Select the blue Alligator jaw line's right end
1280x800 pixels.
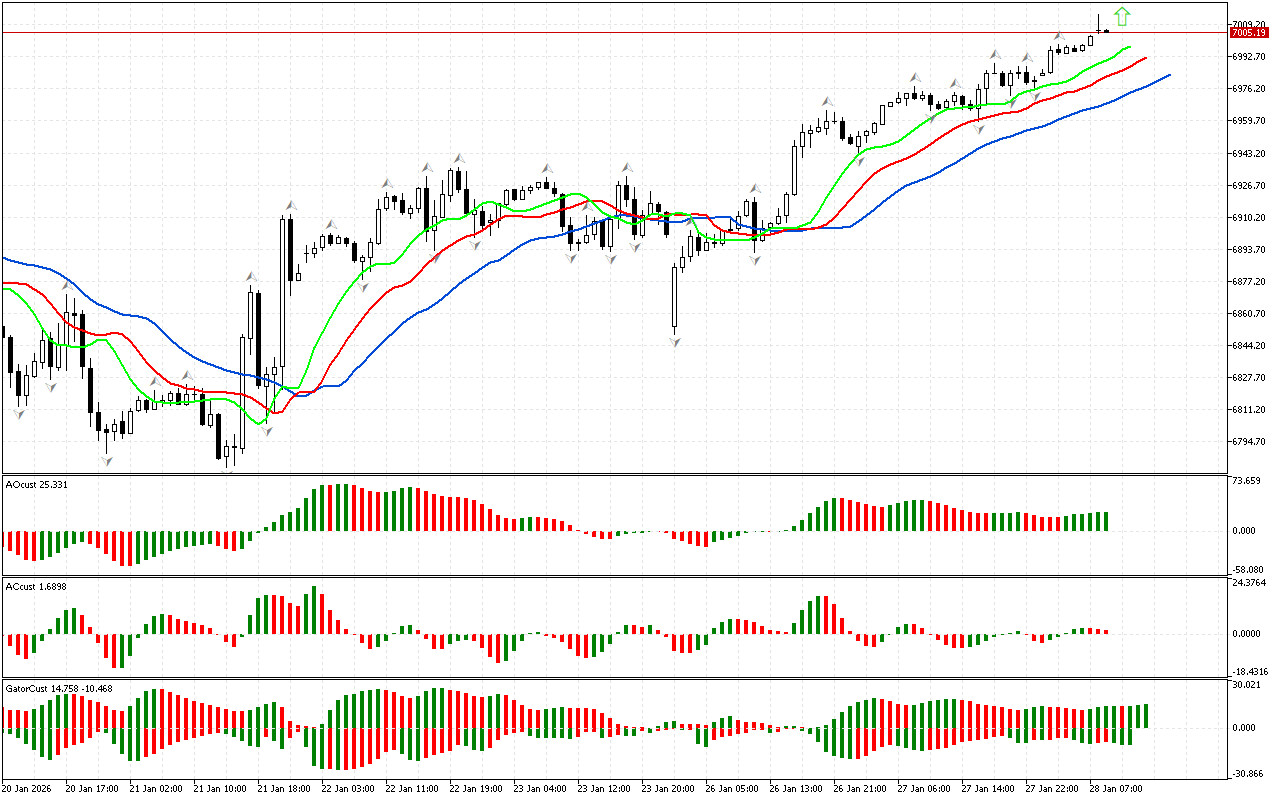pyautogui.click(x=1167, y=75)
